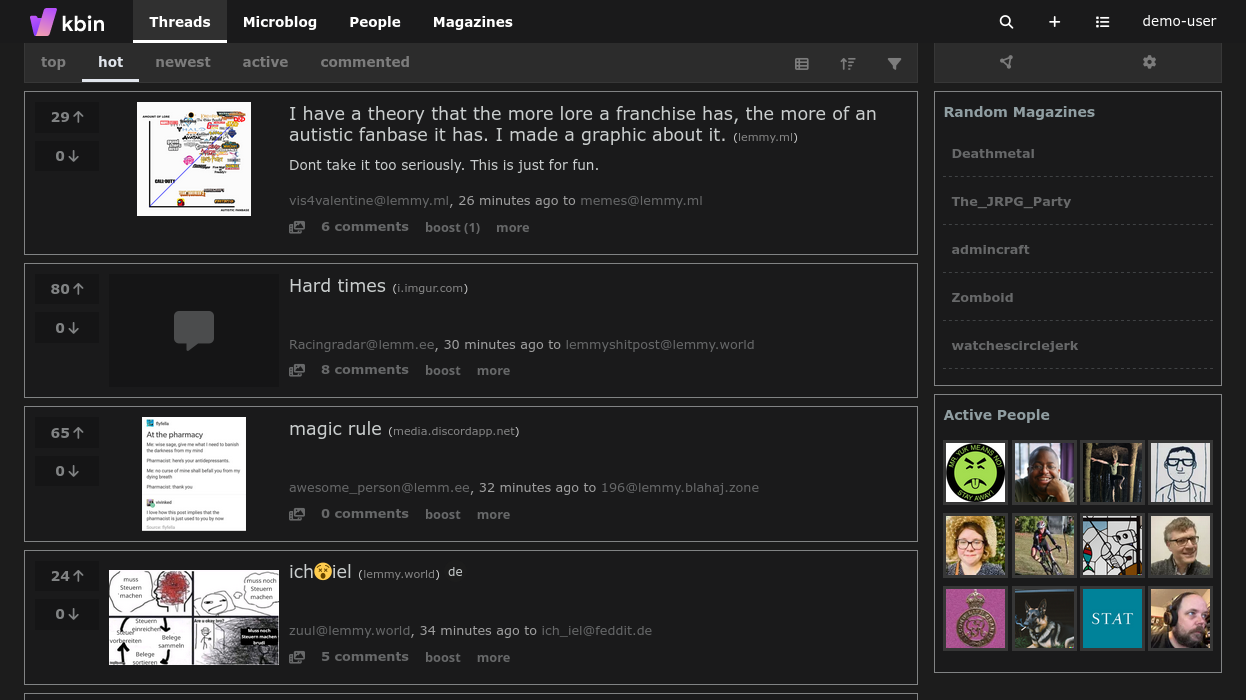Click the plus add-new icon
This screenshot has height=700, width=1246.
pyautogui.click(x=1054, y=22)
